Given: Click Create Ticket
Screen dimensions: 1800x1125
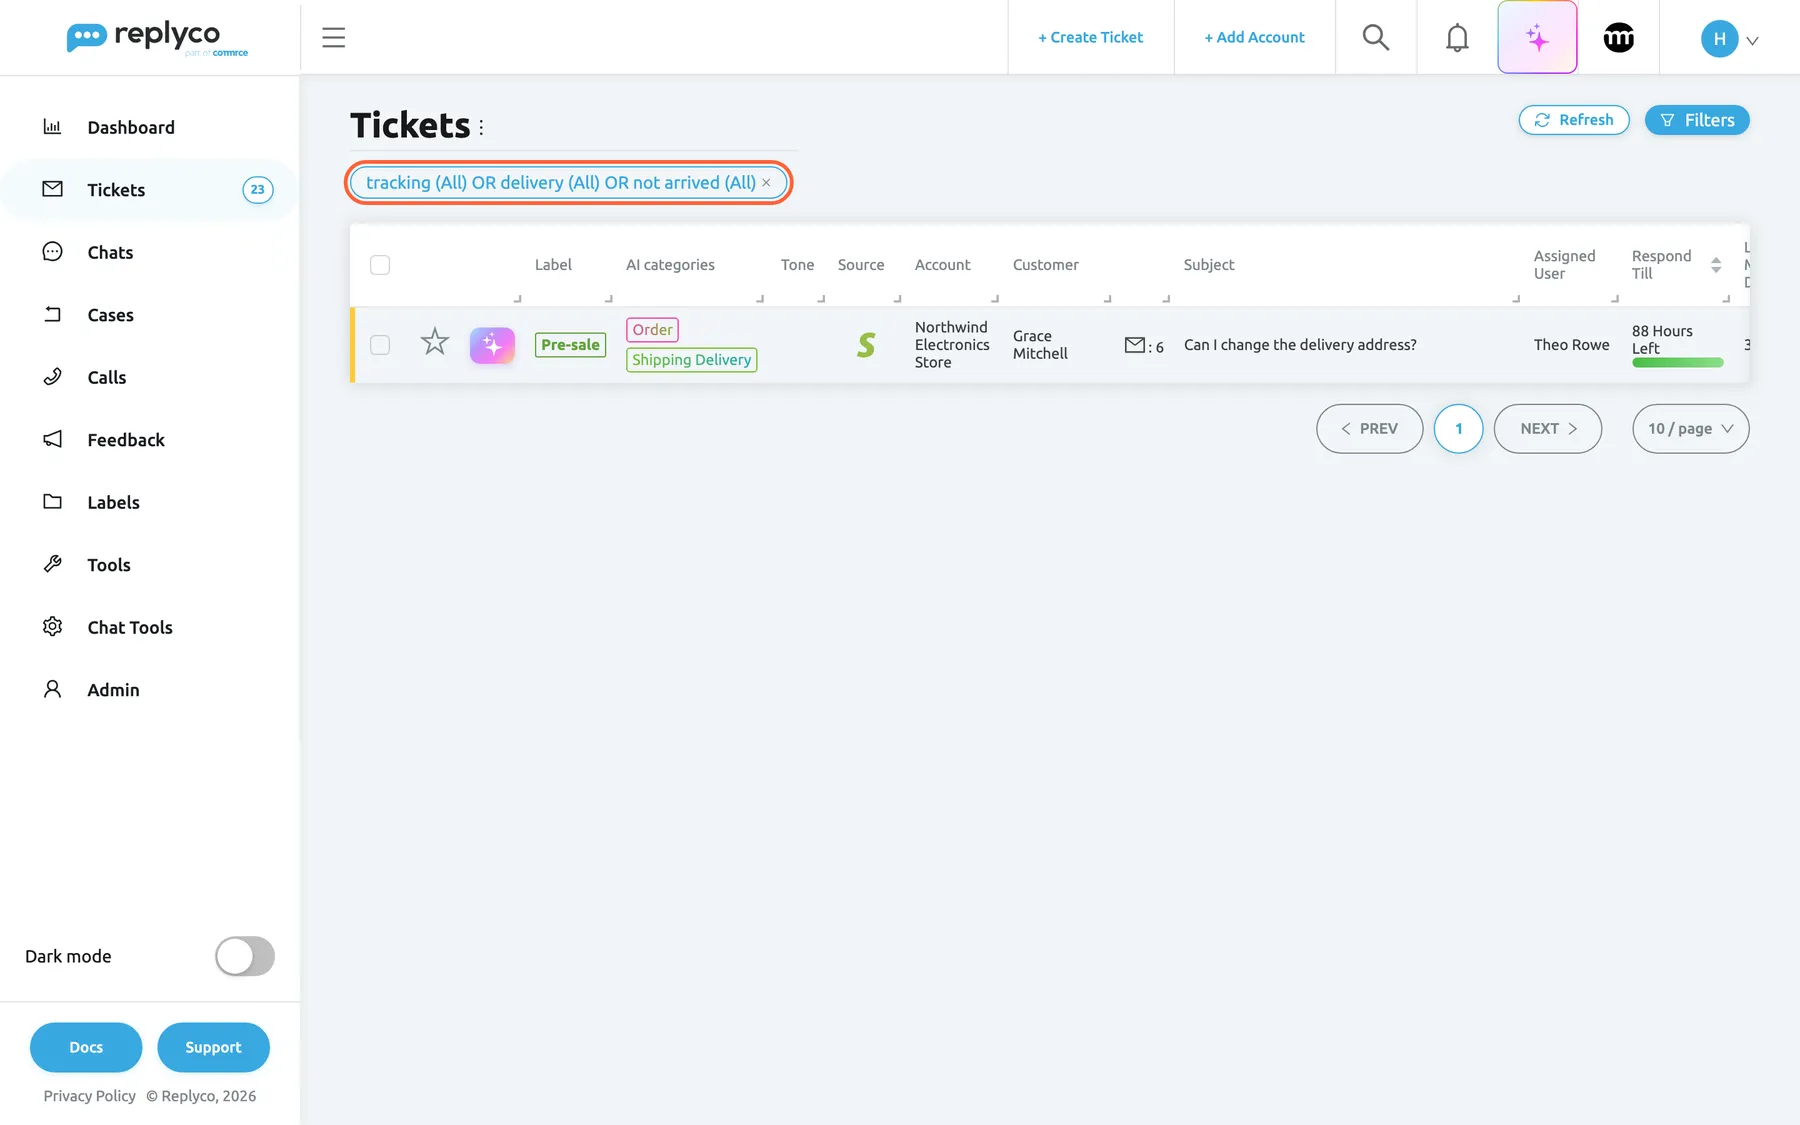Looking at the screenshot, I should [x=1090, y=38].
